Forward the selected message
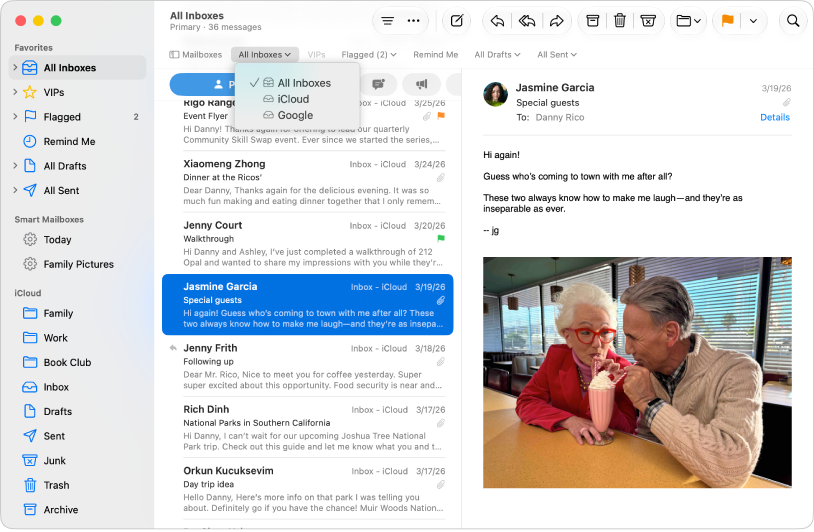Screen dimensions: 814x532 (557, 21)
